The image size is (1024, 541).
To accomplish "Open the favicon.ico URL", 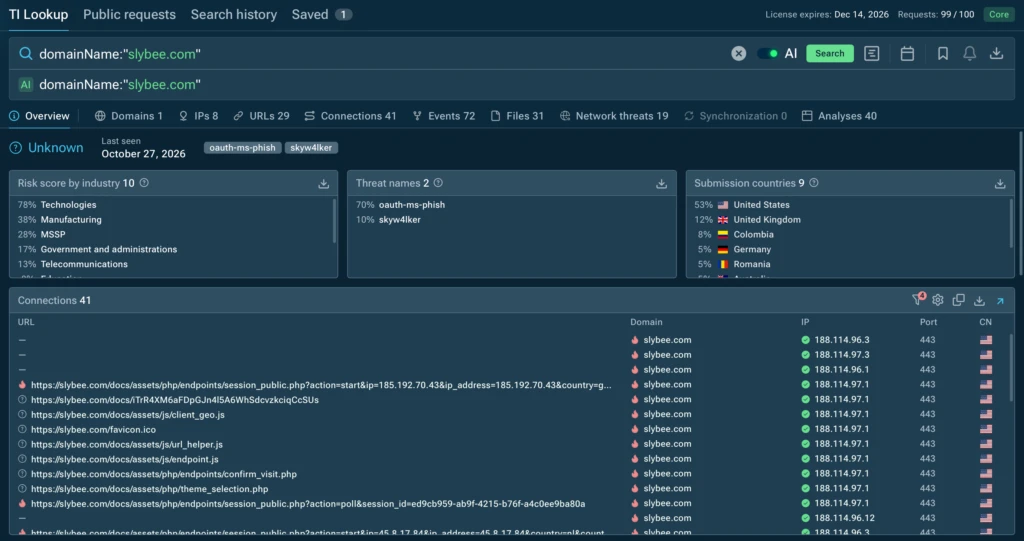I will tap(93, 429).
